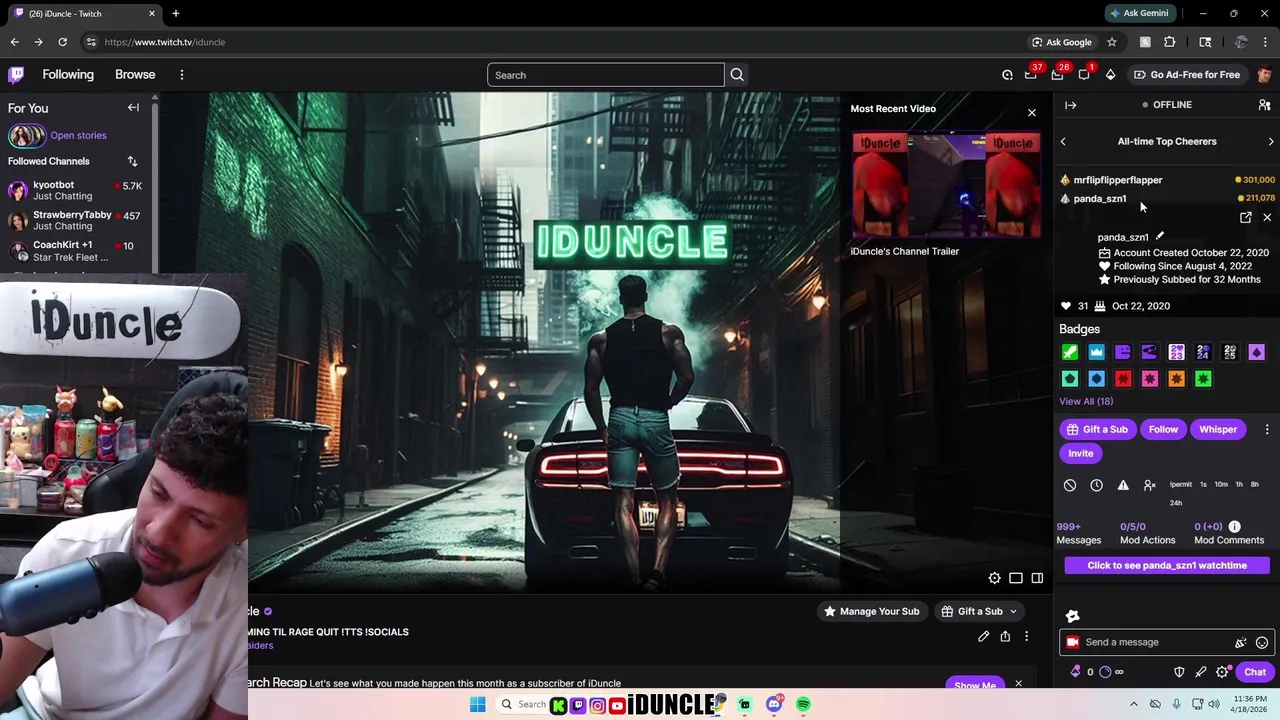Screen dimensions: 1280x720
Task: Warn user with triangle icon
Action: tap(1123, 485)
